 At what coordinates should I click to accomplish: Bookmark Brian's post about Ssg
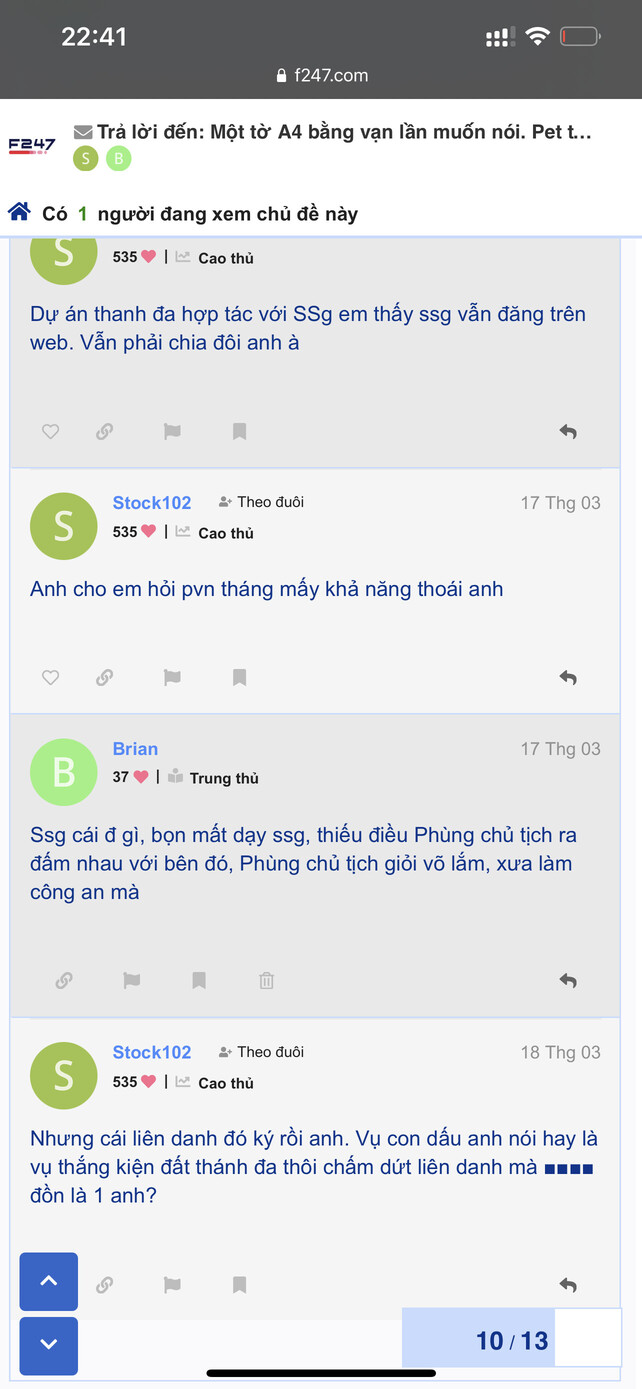point(199,980)
